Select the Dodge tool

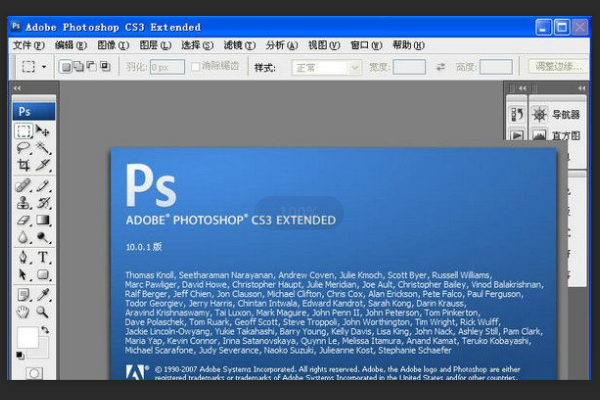pyautogui.click(x=43, y=237)
